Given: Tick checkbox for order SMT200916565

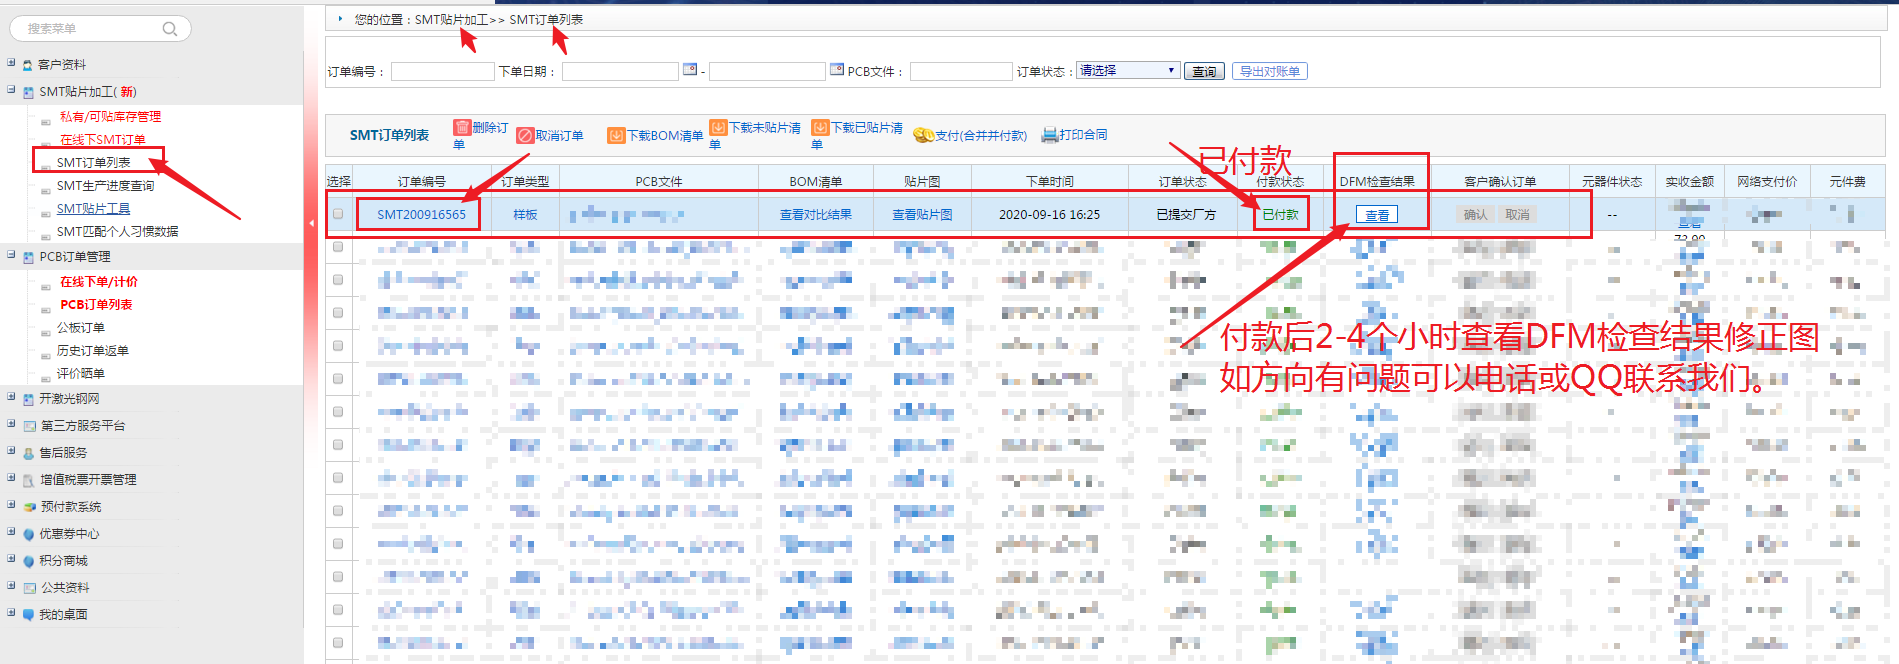Looking at the screenshot, I should click(338, 214).
